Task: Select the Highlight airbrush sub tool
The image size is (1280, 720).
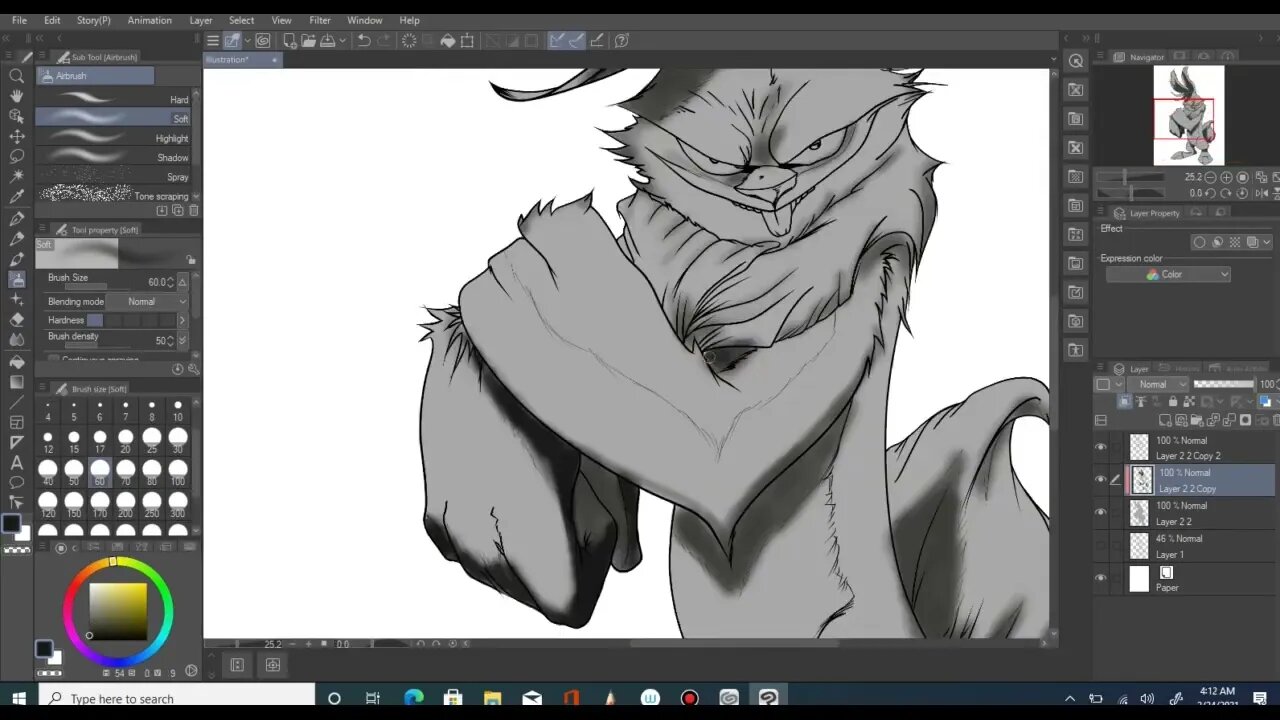Action: click(x=114, y=137)
